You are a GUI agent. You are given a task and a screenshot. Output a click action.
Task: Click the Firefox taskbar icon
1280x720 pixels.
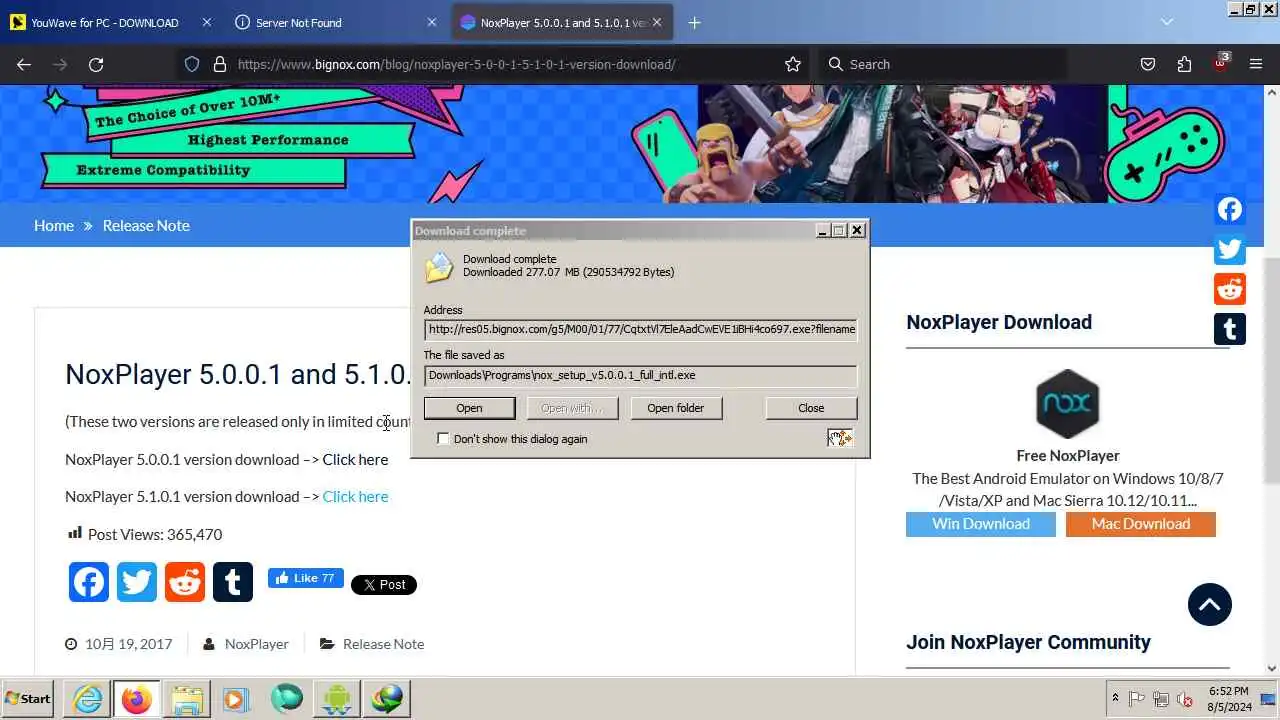137,699
